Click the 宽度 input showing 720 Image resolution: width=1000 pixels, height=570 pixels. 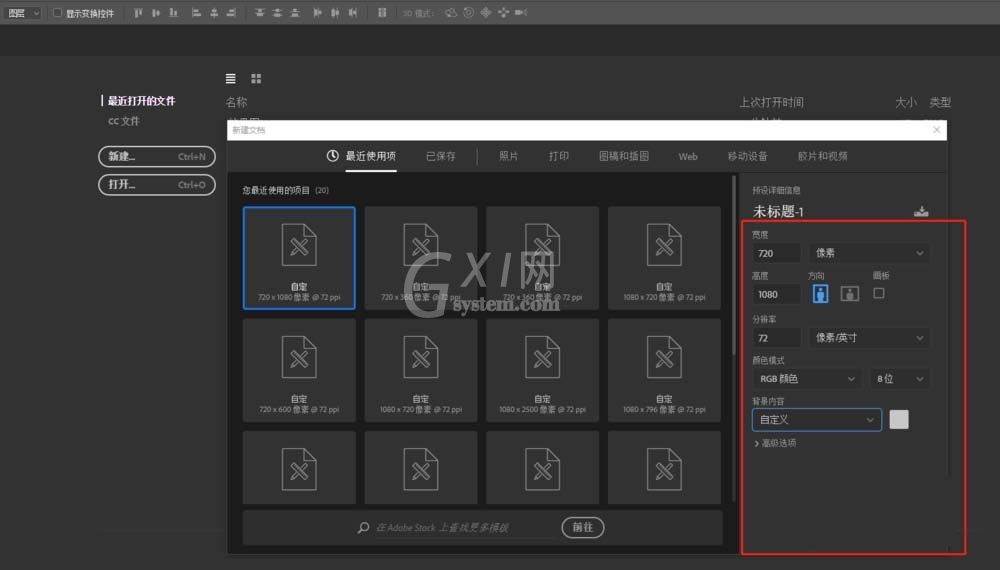point(776,253)
